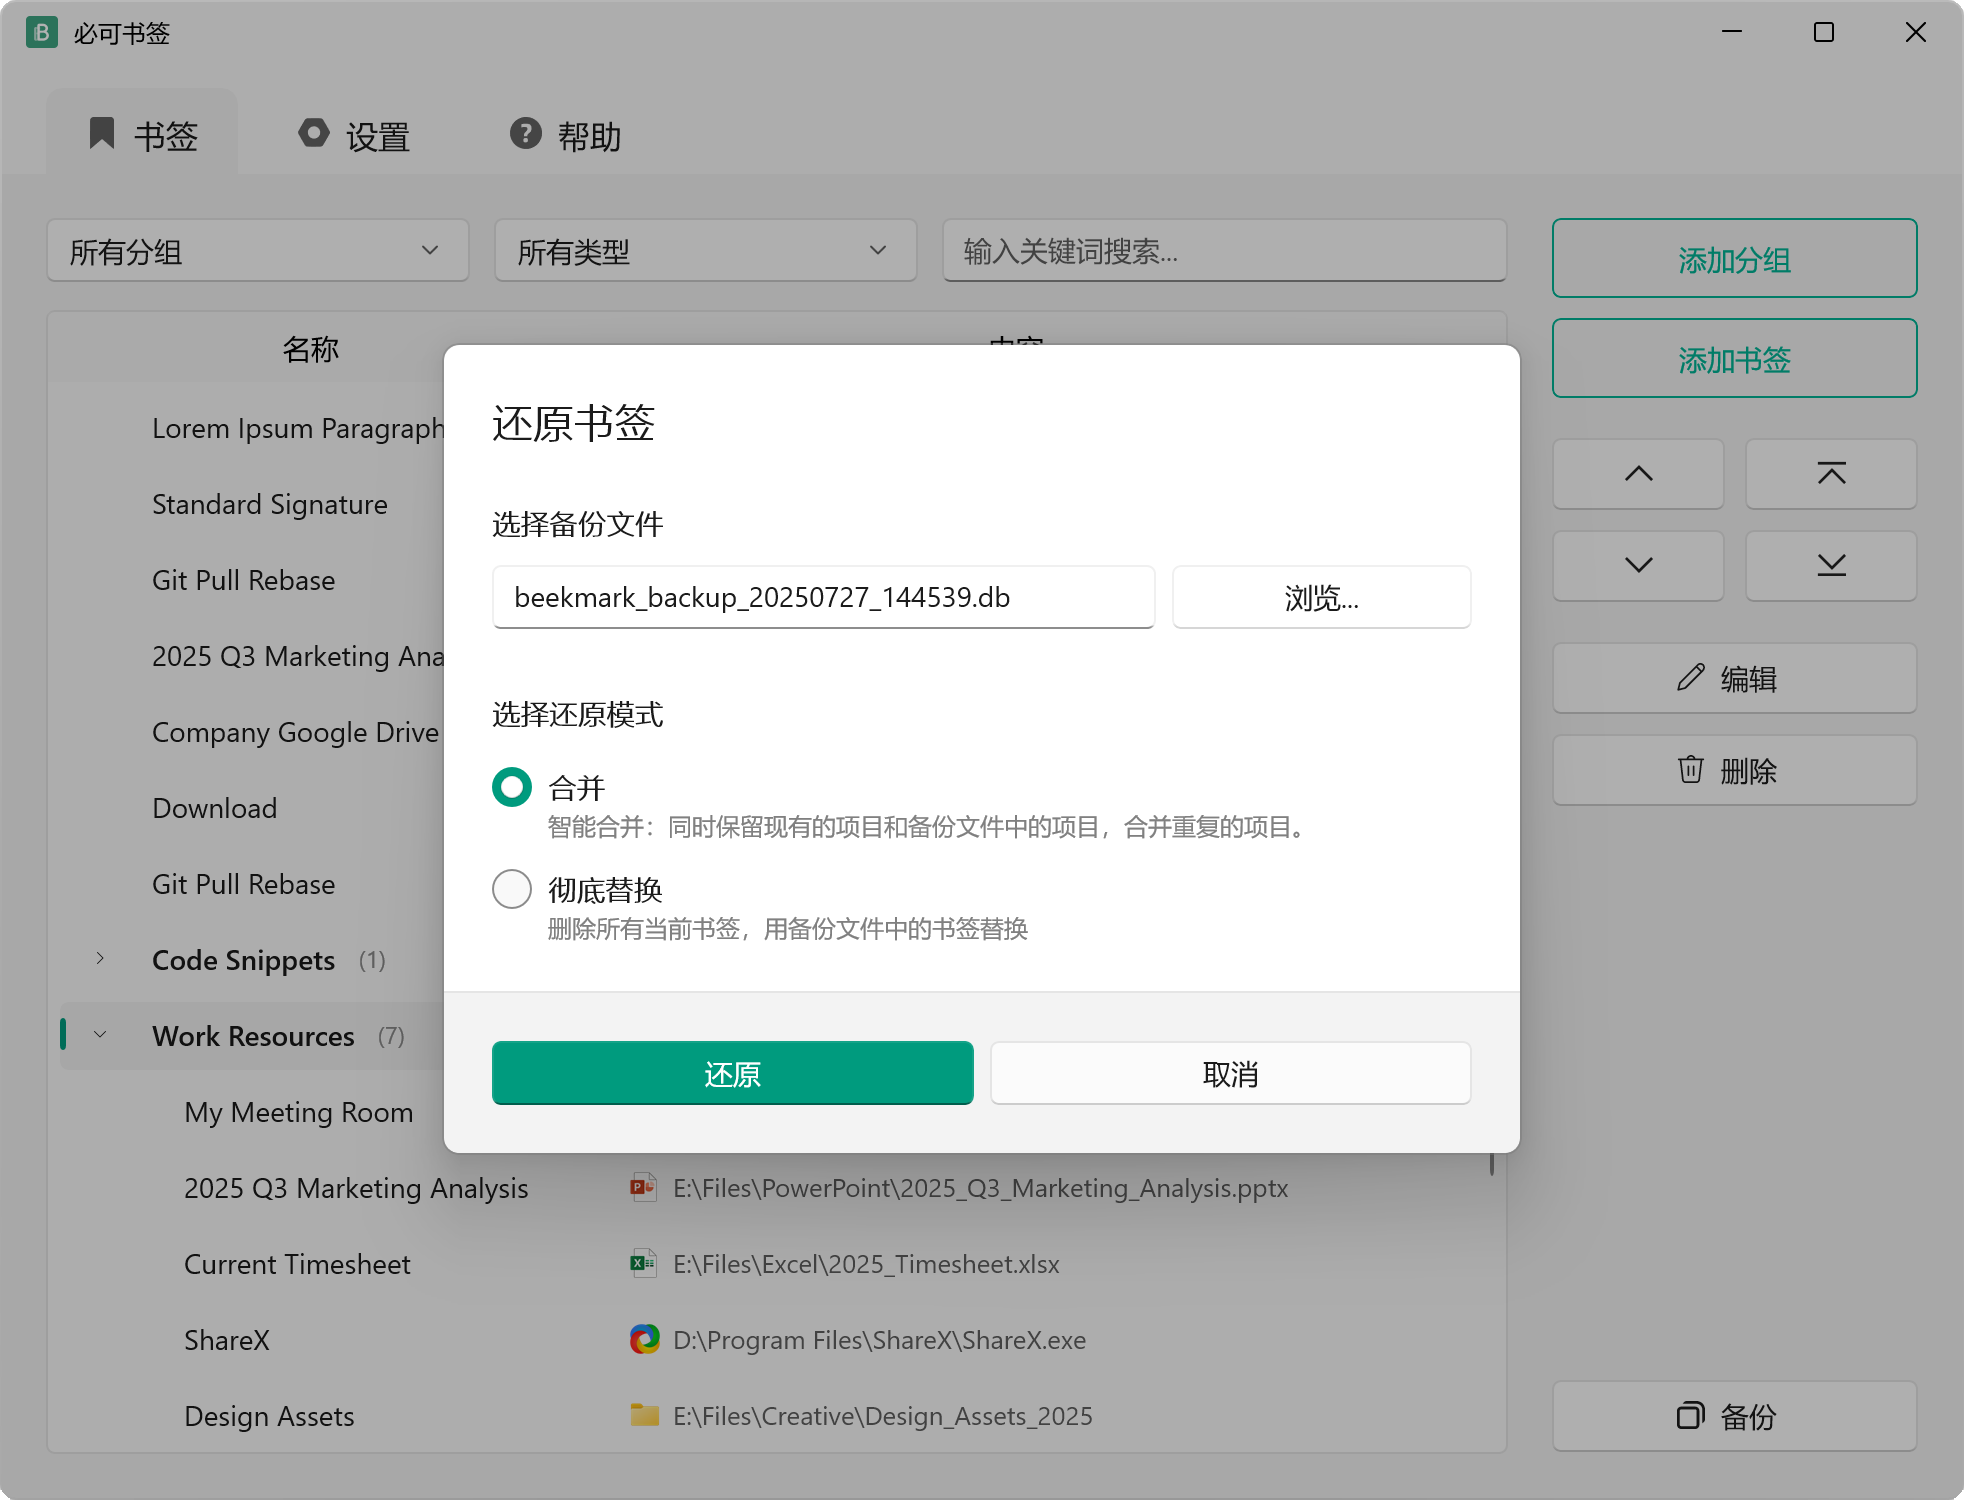This screenshot has width=1964, height=1500.
Task: Click the Excel path 2025_Timesheet.xlsx
Action: [x=866, y=1264]
